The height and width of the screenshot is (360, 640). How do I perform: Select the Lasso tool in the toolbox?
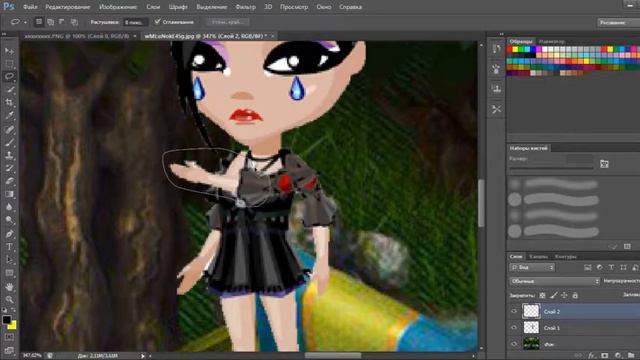point(9,76)
